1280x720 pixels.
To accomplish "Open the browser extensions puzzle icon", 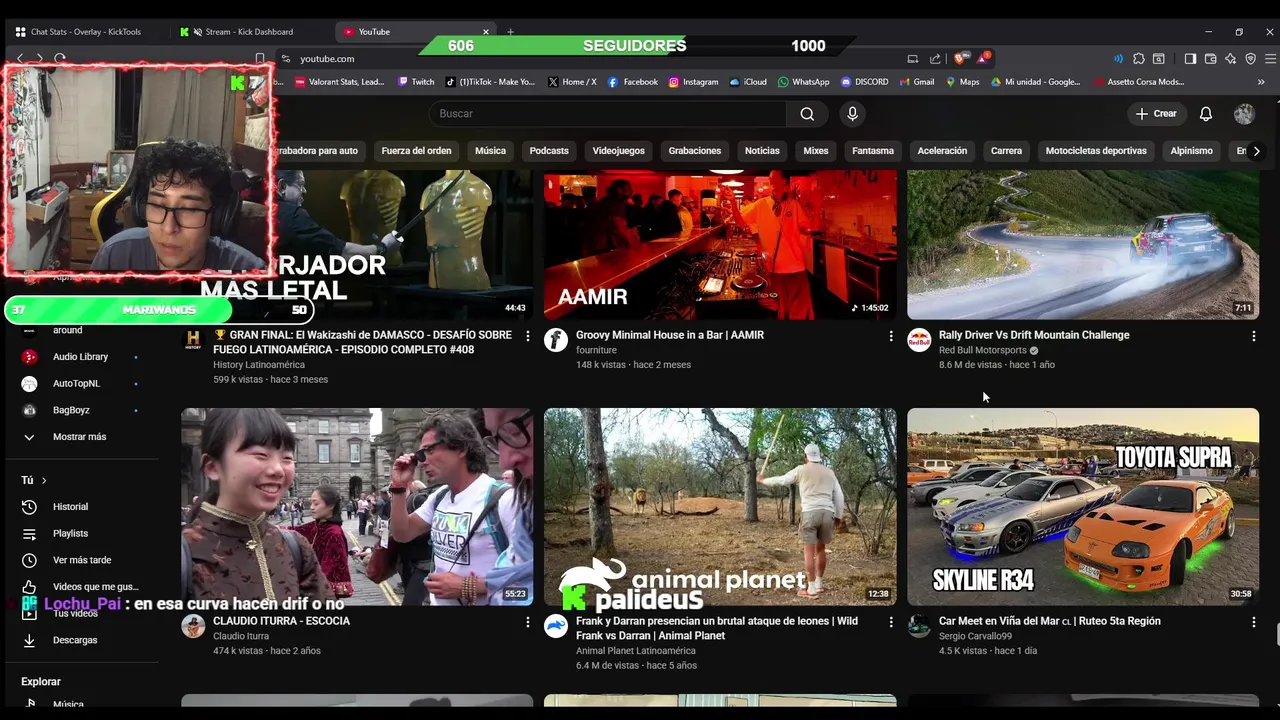I will coord(1138,59).
